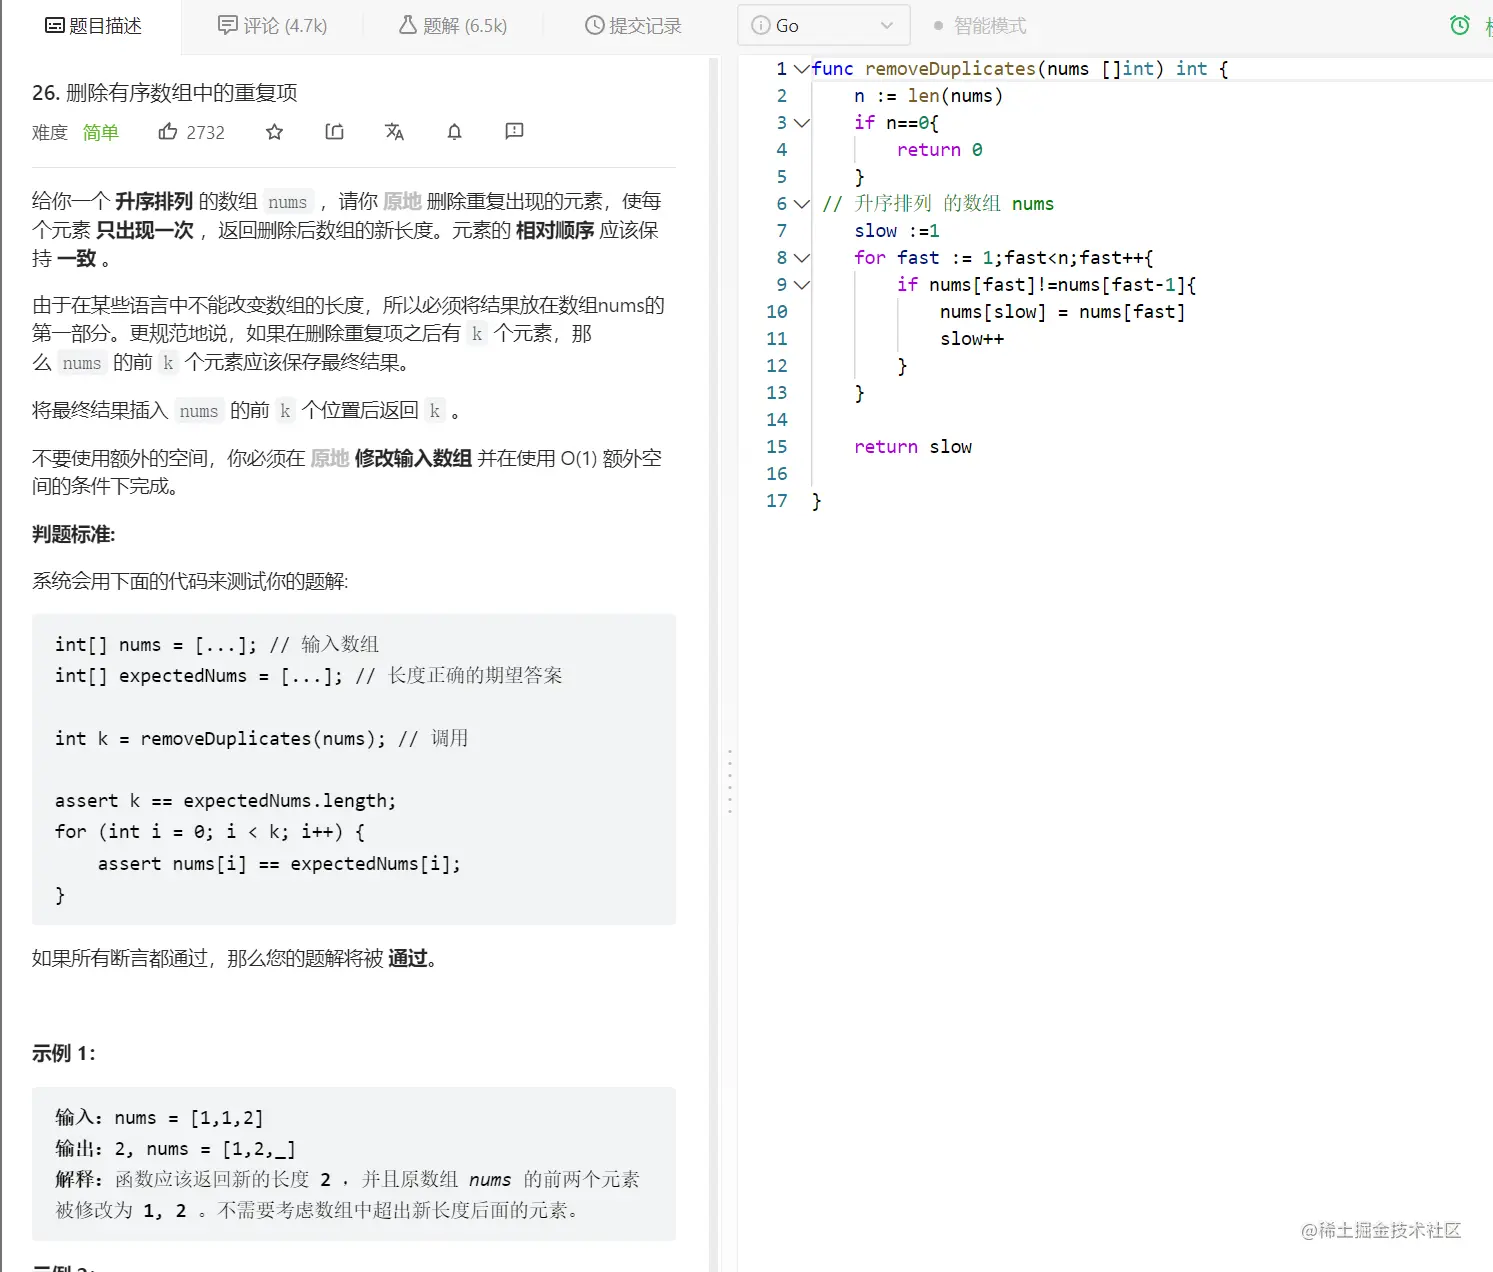The image size is (1493, 1272).
Task: Collapse the for loop fold arrow
Action: [801, 258]
